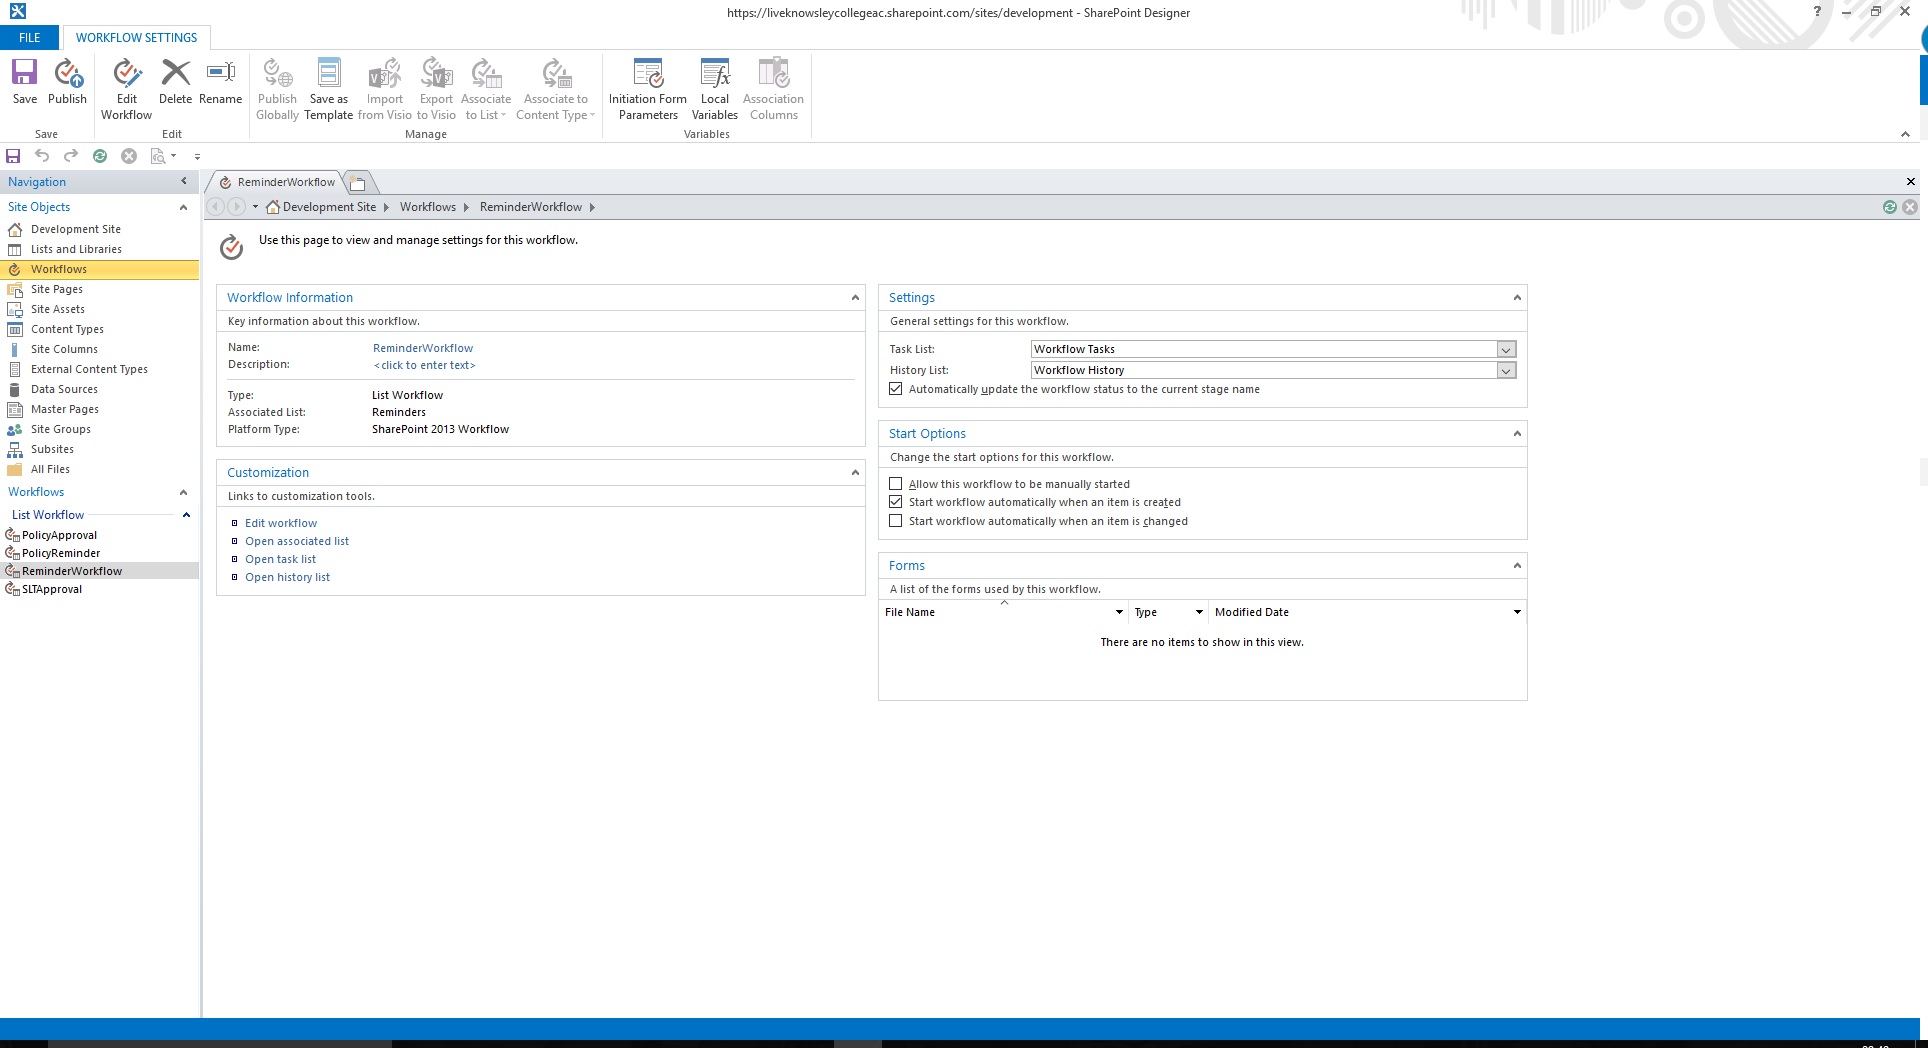Open the History List dropdown
Image resolution: width=1928 pixels, height=1048 pixels.
(1506, 370)
